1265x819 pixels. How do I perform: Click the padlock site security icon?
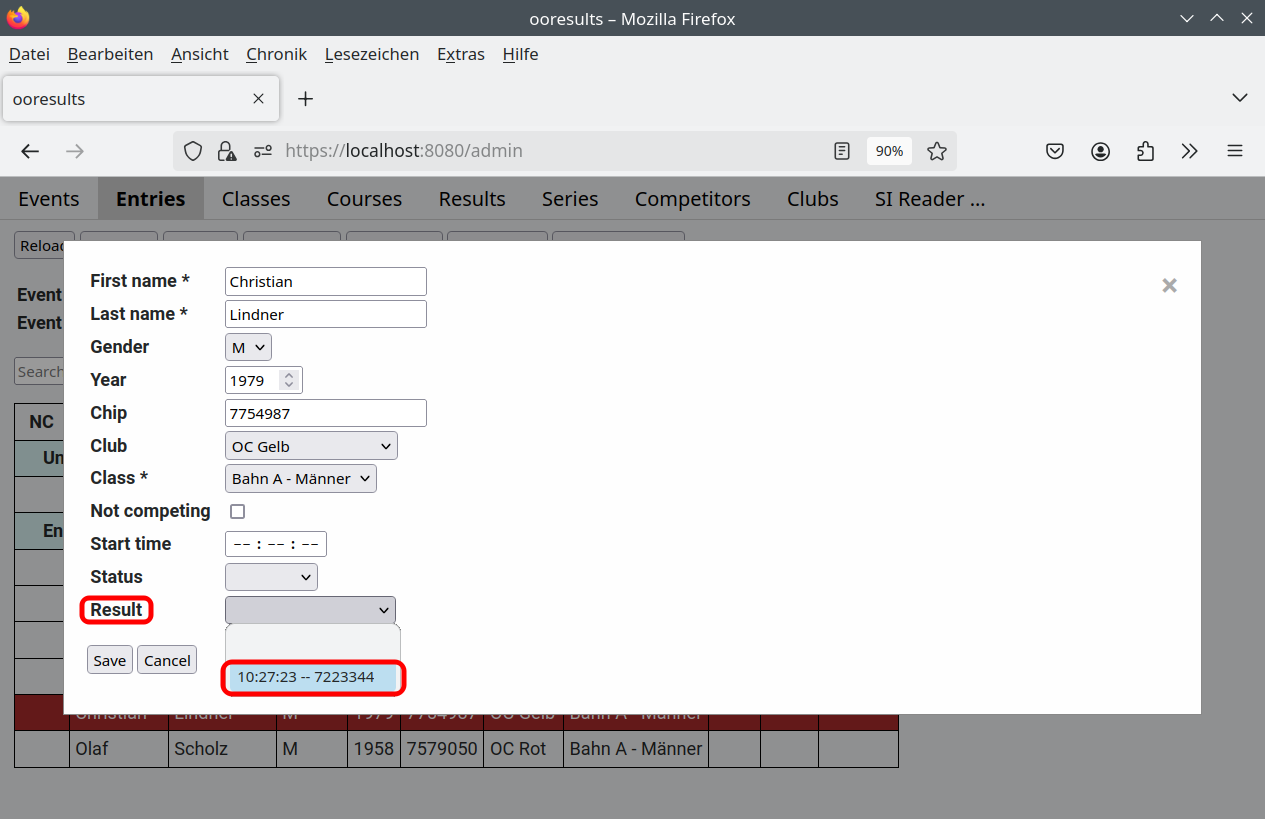pyautogui.click(x=227, y=151)
